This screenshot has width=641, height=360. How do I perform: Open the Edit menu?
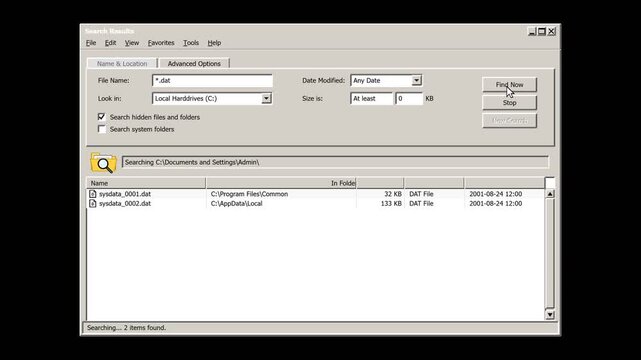(x=110, y=43)
